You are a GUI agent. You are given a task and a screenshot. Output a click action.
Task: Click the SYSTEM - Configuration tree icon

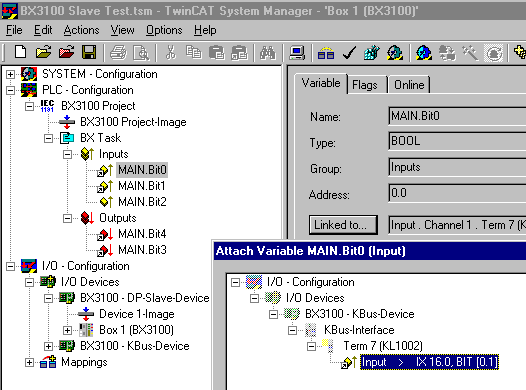pyautogui.click(x=29, y=74)
